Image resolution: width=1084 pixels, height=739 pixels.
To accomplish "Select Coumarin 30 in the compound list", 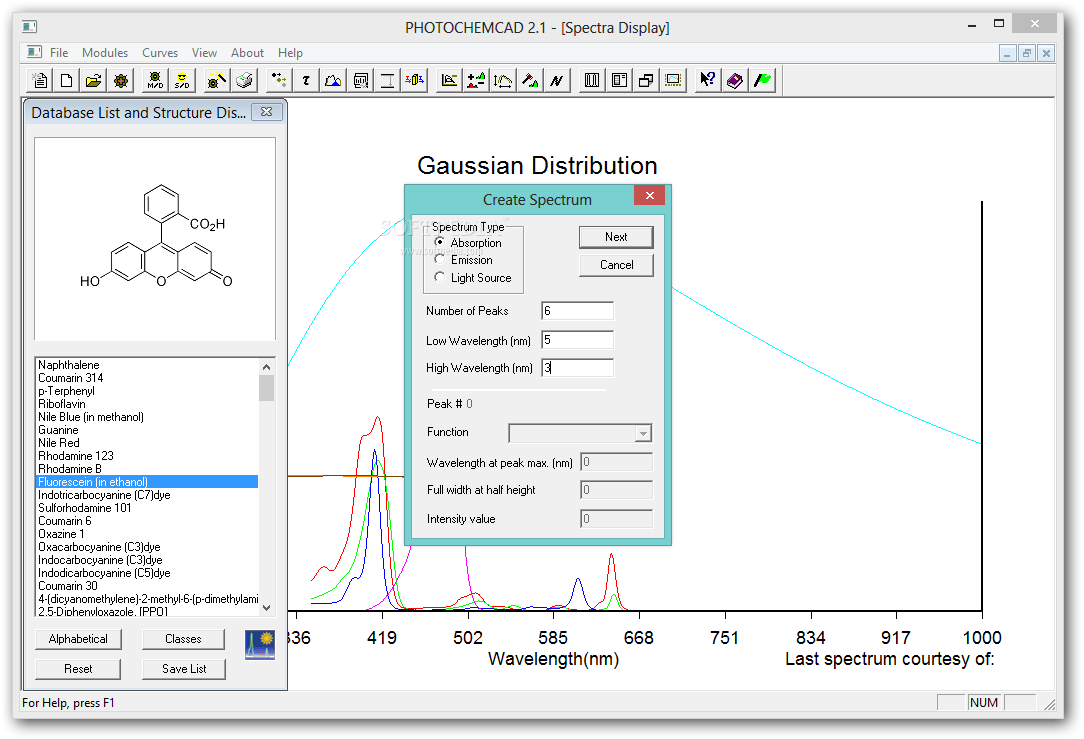I will (x=68, y=586).
